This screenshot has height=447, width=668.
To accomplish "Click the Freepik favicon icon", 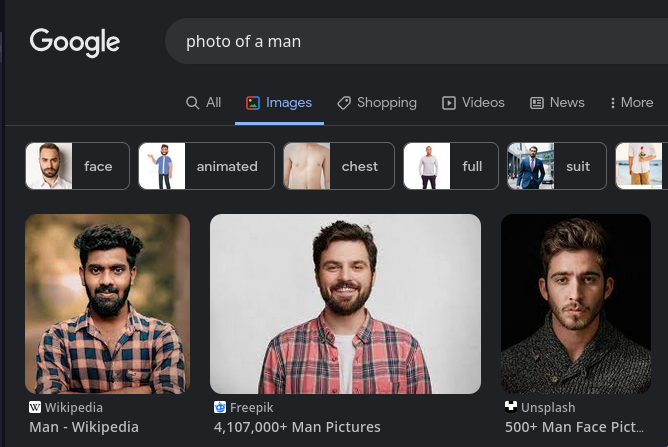I will pyautogui.click(x=220, y=408).
